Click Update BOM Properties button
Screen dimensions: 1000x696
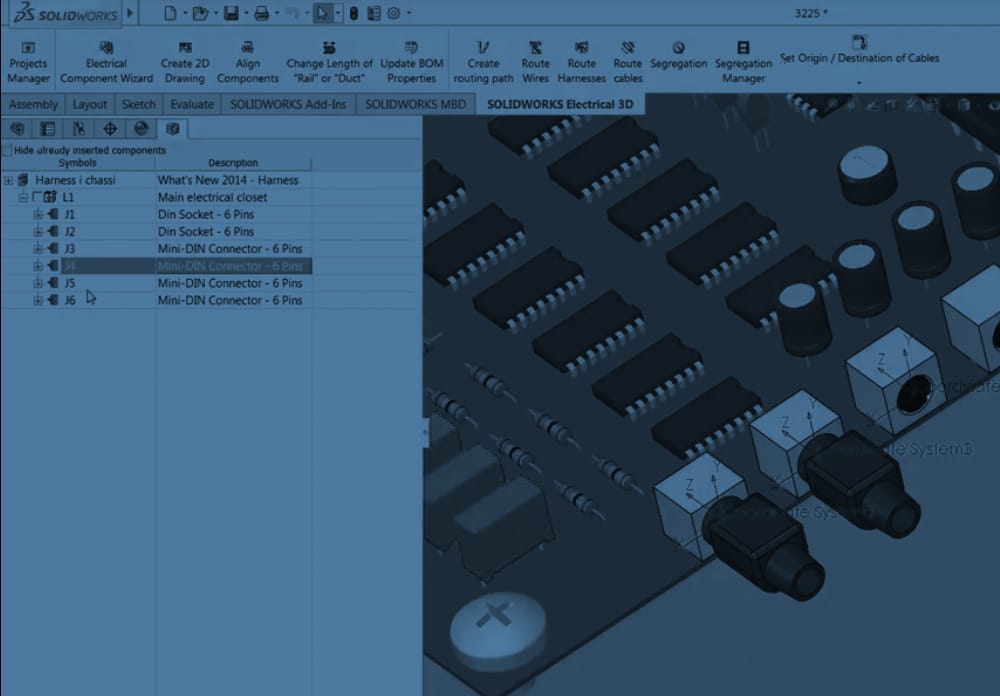(x=411, y=62)
